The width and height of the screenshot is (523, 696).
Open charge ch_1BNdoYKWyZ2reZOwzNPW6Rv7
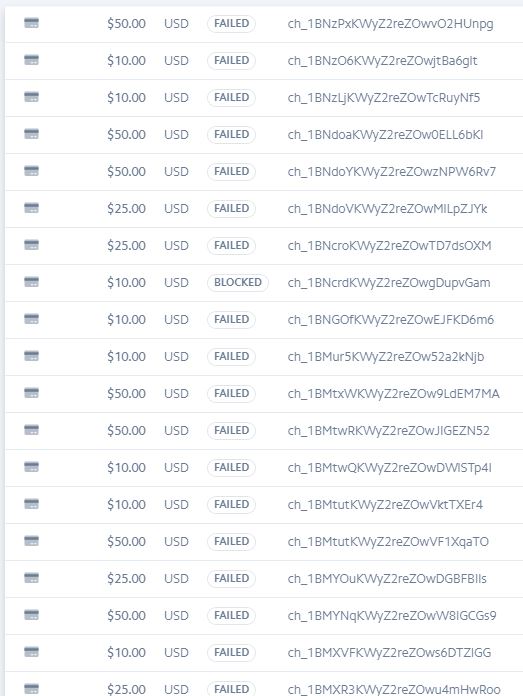(x=392, y=171)
